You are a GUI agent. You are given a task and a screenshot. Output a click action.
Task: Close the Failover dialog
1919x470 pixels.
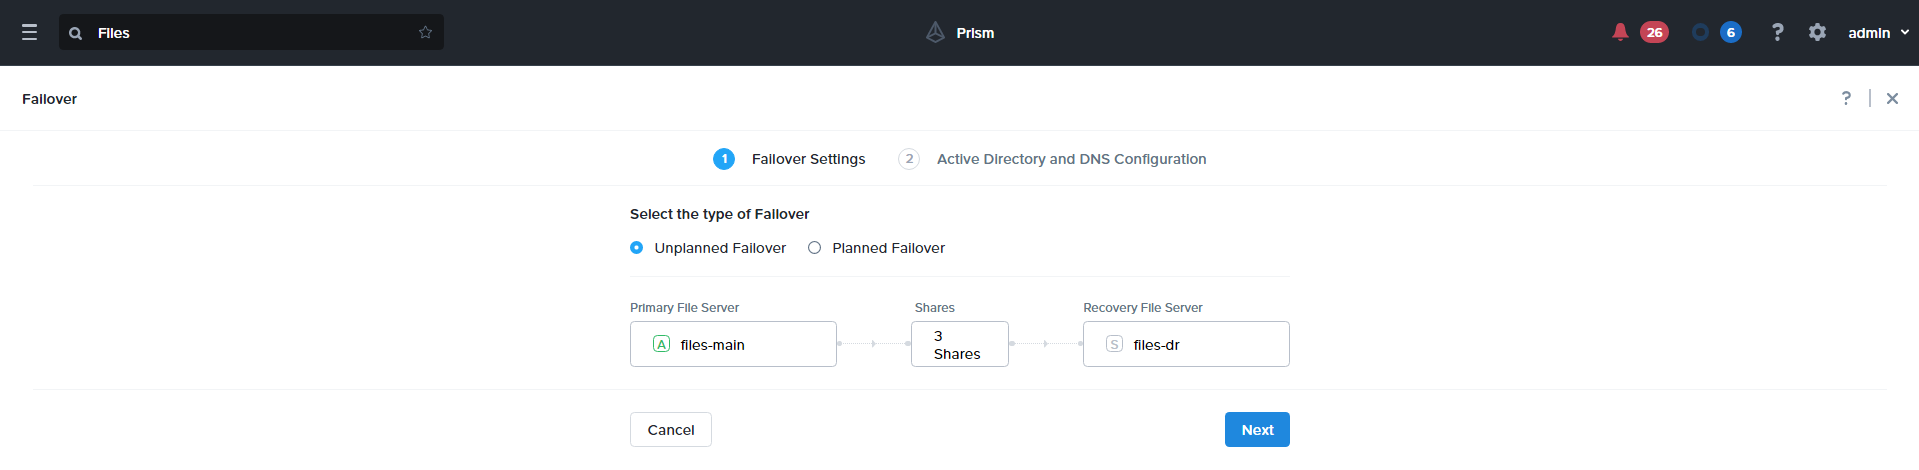(x=1892, y=98)
